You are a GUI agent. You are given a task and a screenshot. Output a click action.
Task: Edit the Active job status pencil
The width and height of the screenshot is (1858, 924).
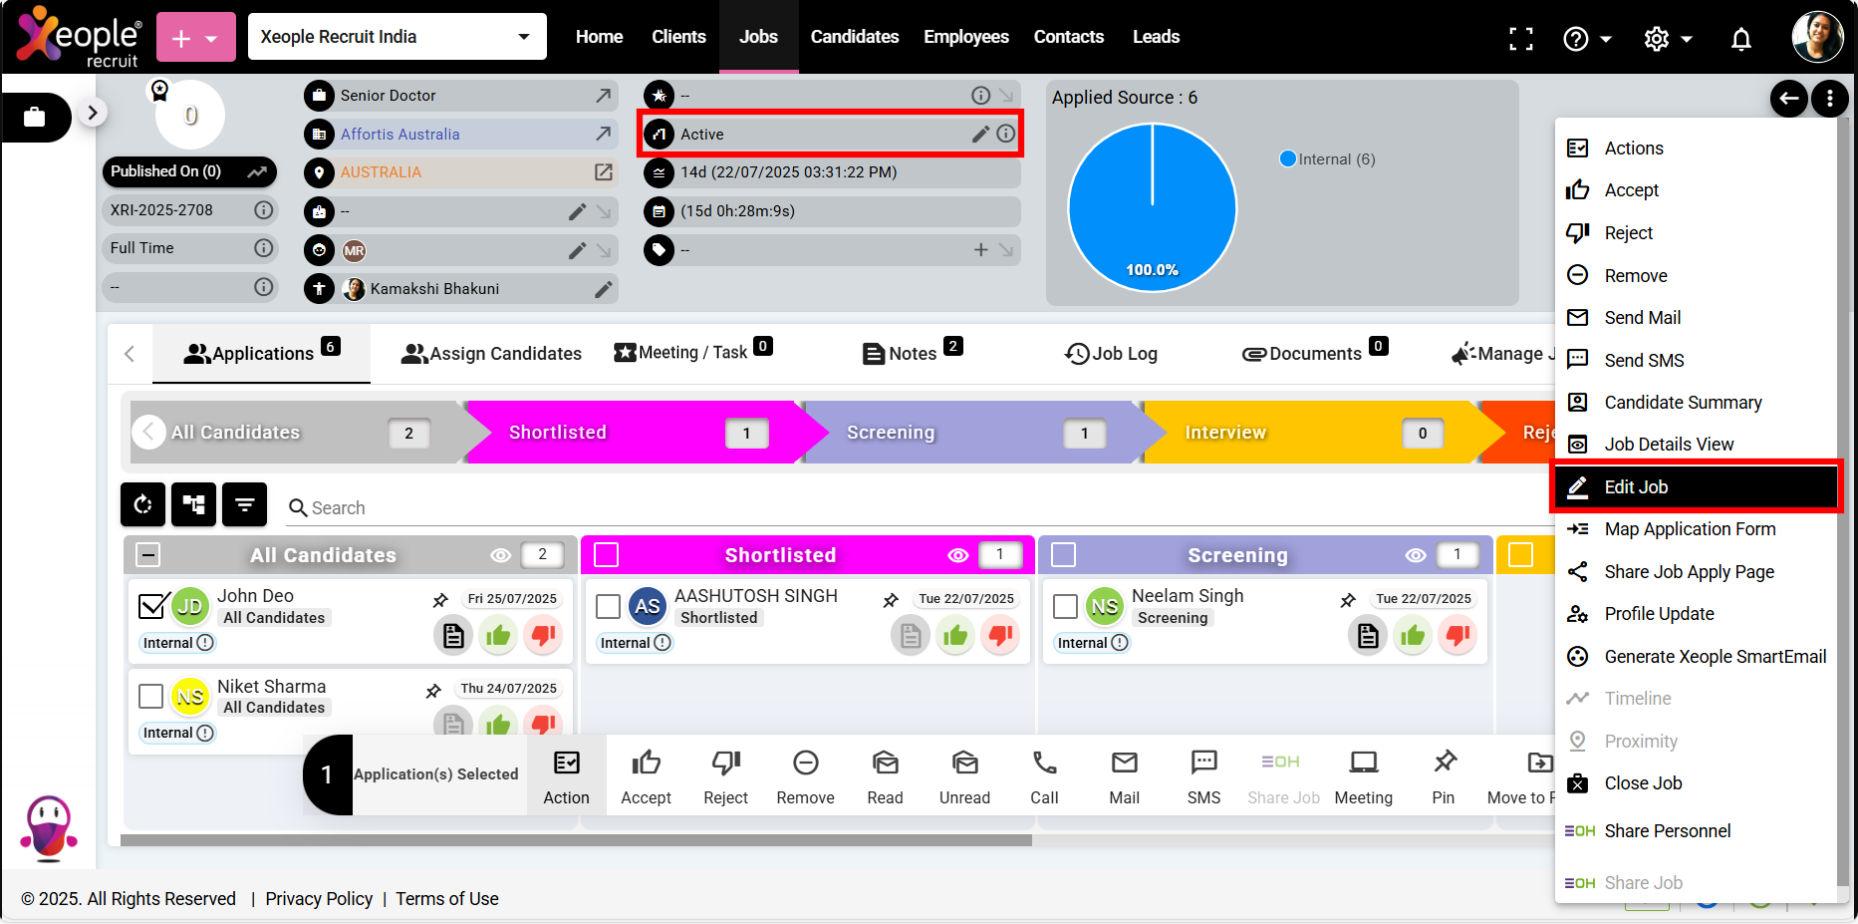tap(980, 134)
